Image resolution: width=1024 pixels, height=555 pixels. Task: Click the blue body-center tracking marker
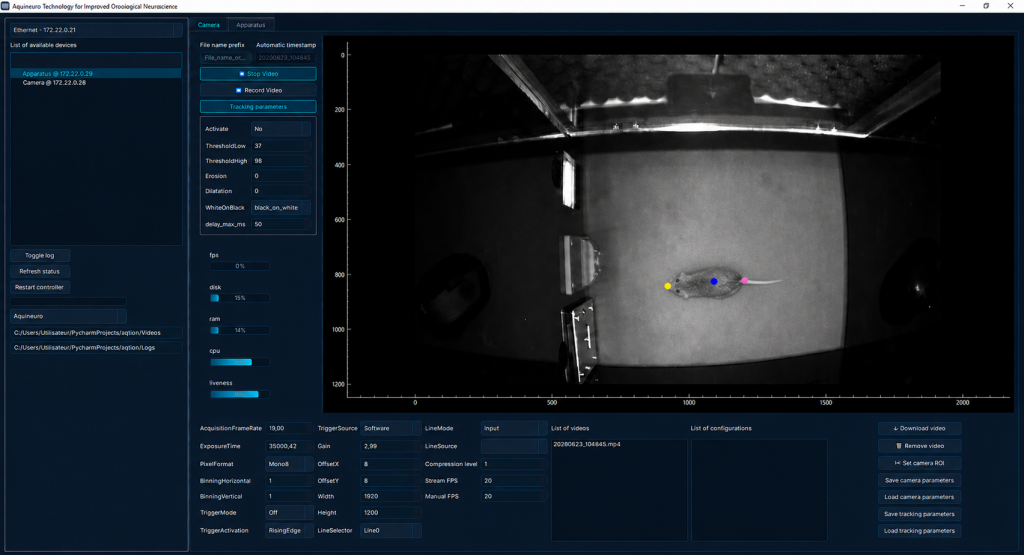(714, 281)
